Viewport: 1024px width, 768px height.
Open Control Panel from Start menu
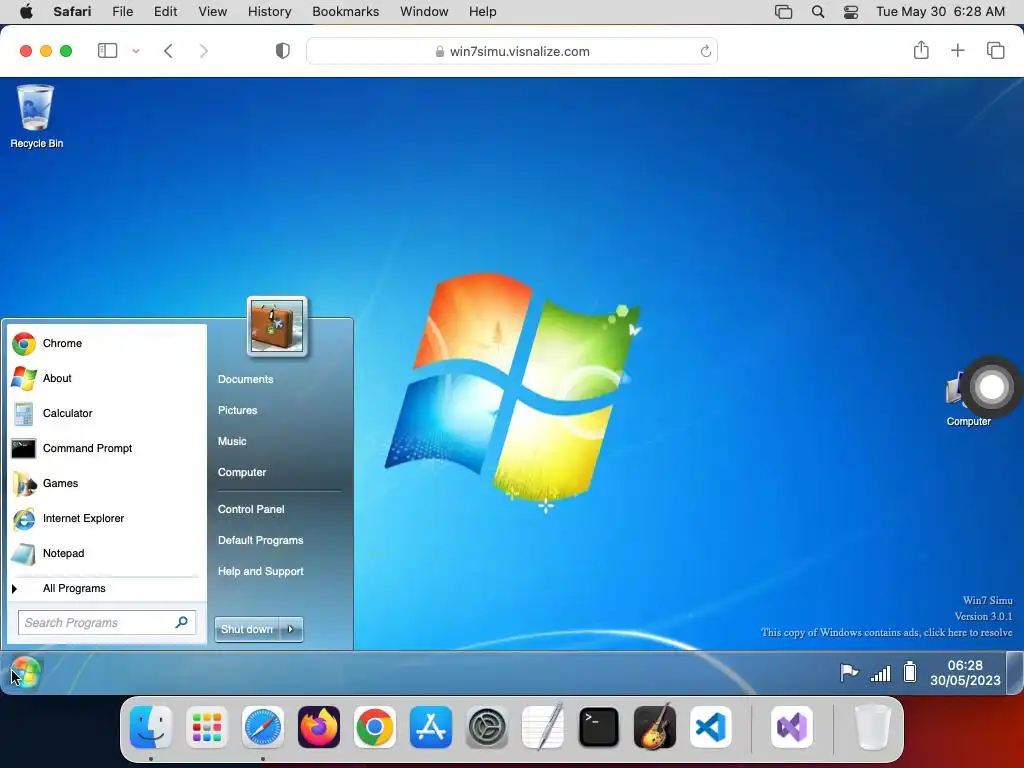pyautogui.click(x=251, y=509)
